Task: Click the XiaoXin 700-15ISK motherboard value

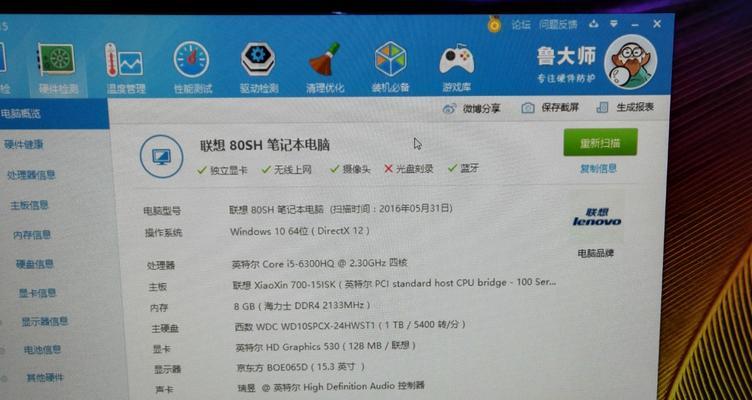Action: pos(394,284)
